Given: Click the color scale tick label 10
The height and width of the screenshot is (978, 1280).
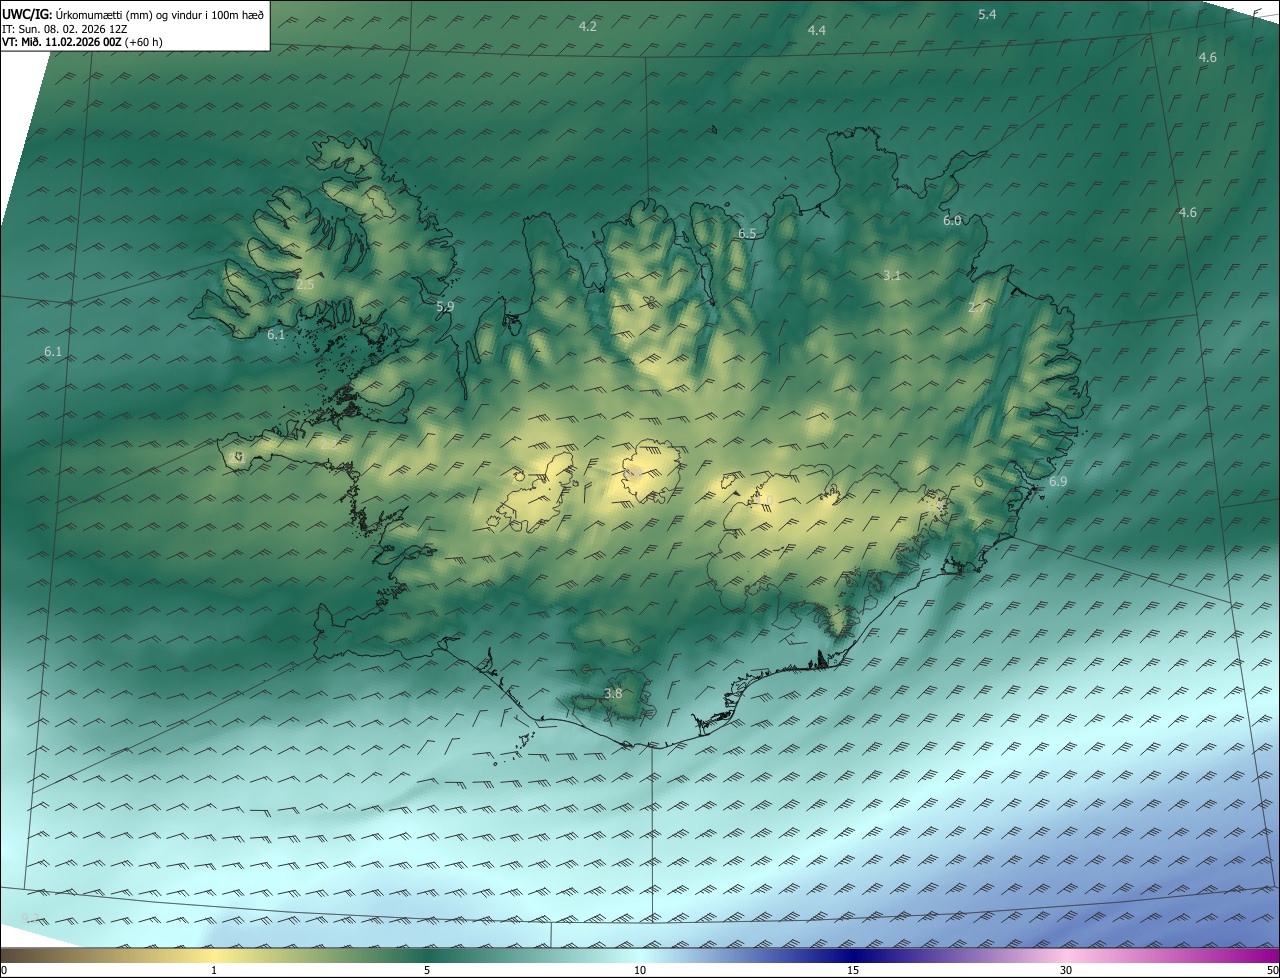Looking at the screenshot, I should (x=640, y=970).
